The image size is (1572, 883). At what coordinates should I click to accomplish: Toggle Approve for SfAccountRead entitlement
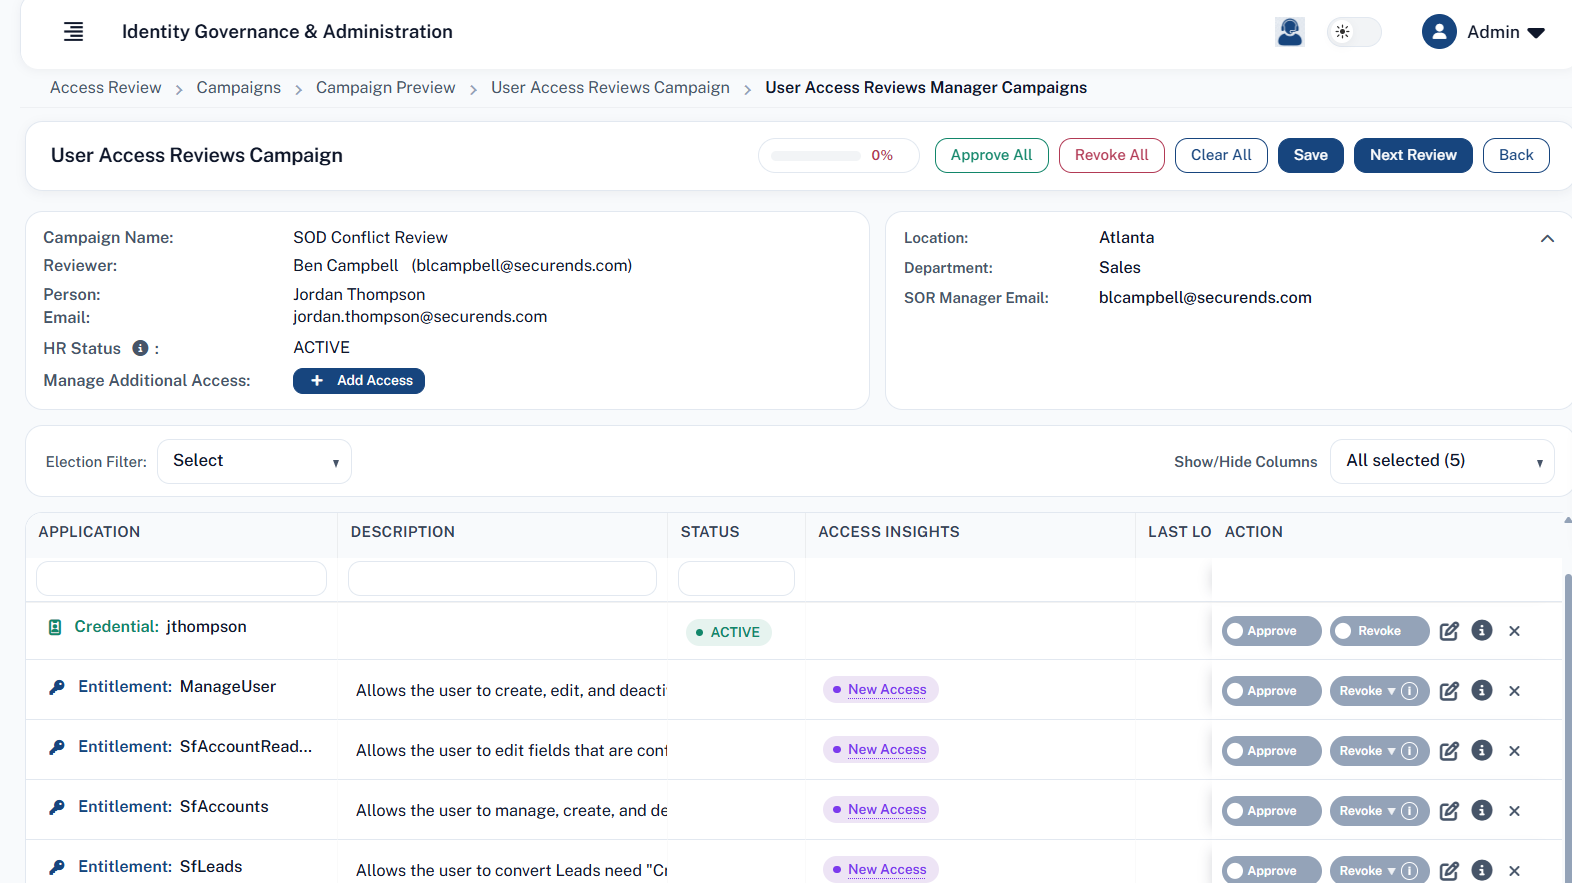(1271, 751)
